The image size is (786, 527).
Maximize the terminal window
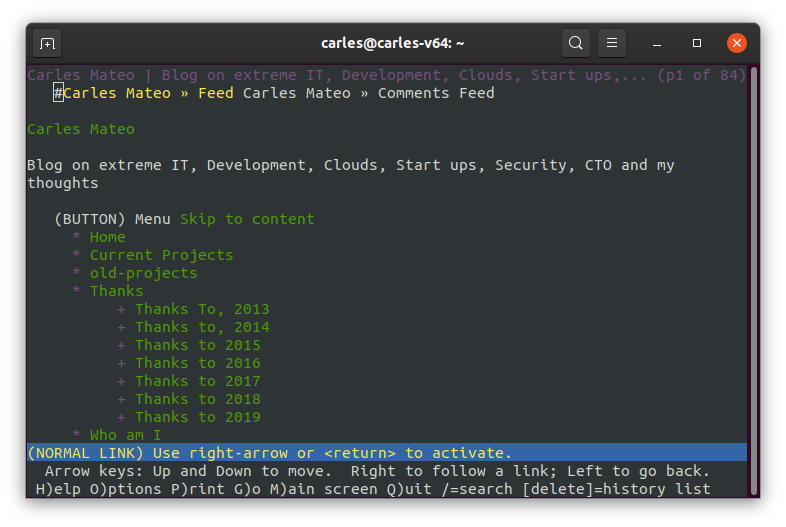(697, 43)
